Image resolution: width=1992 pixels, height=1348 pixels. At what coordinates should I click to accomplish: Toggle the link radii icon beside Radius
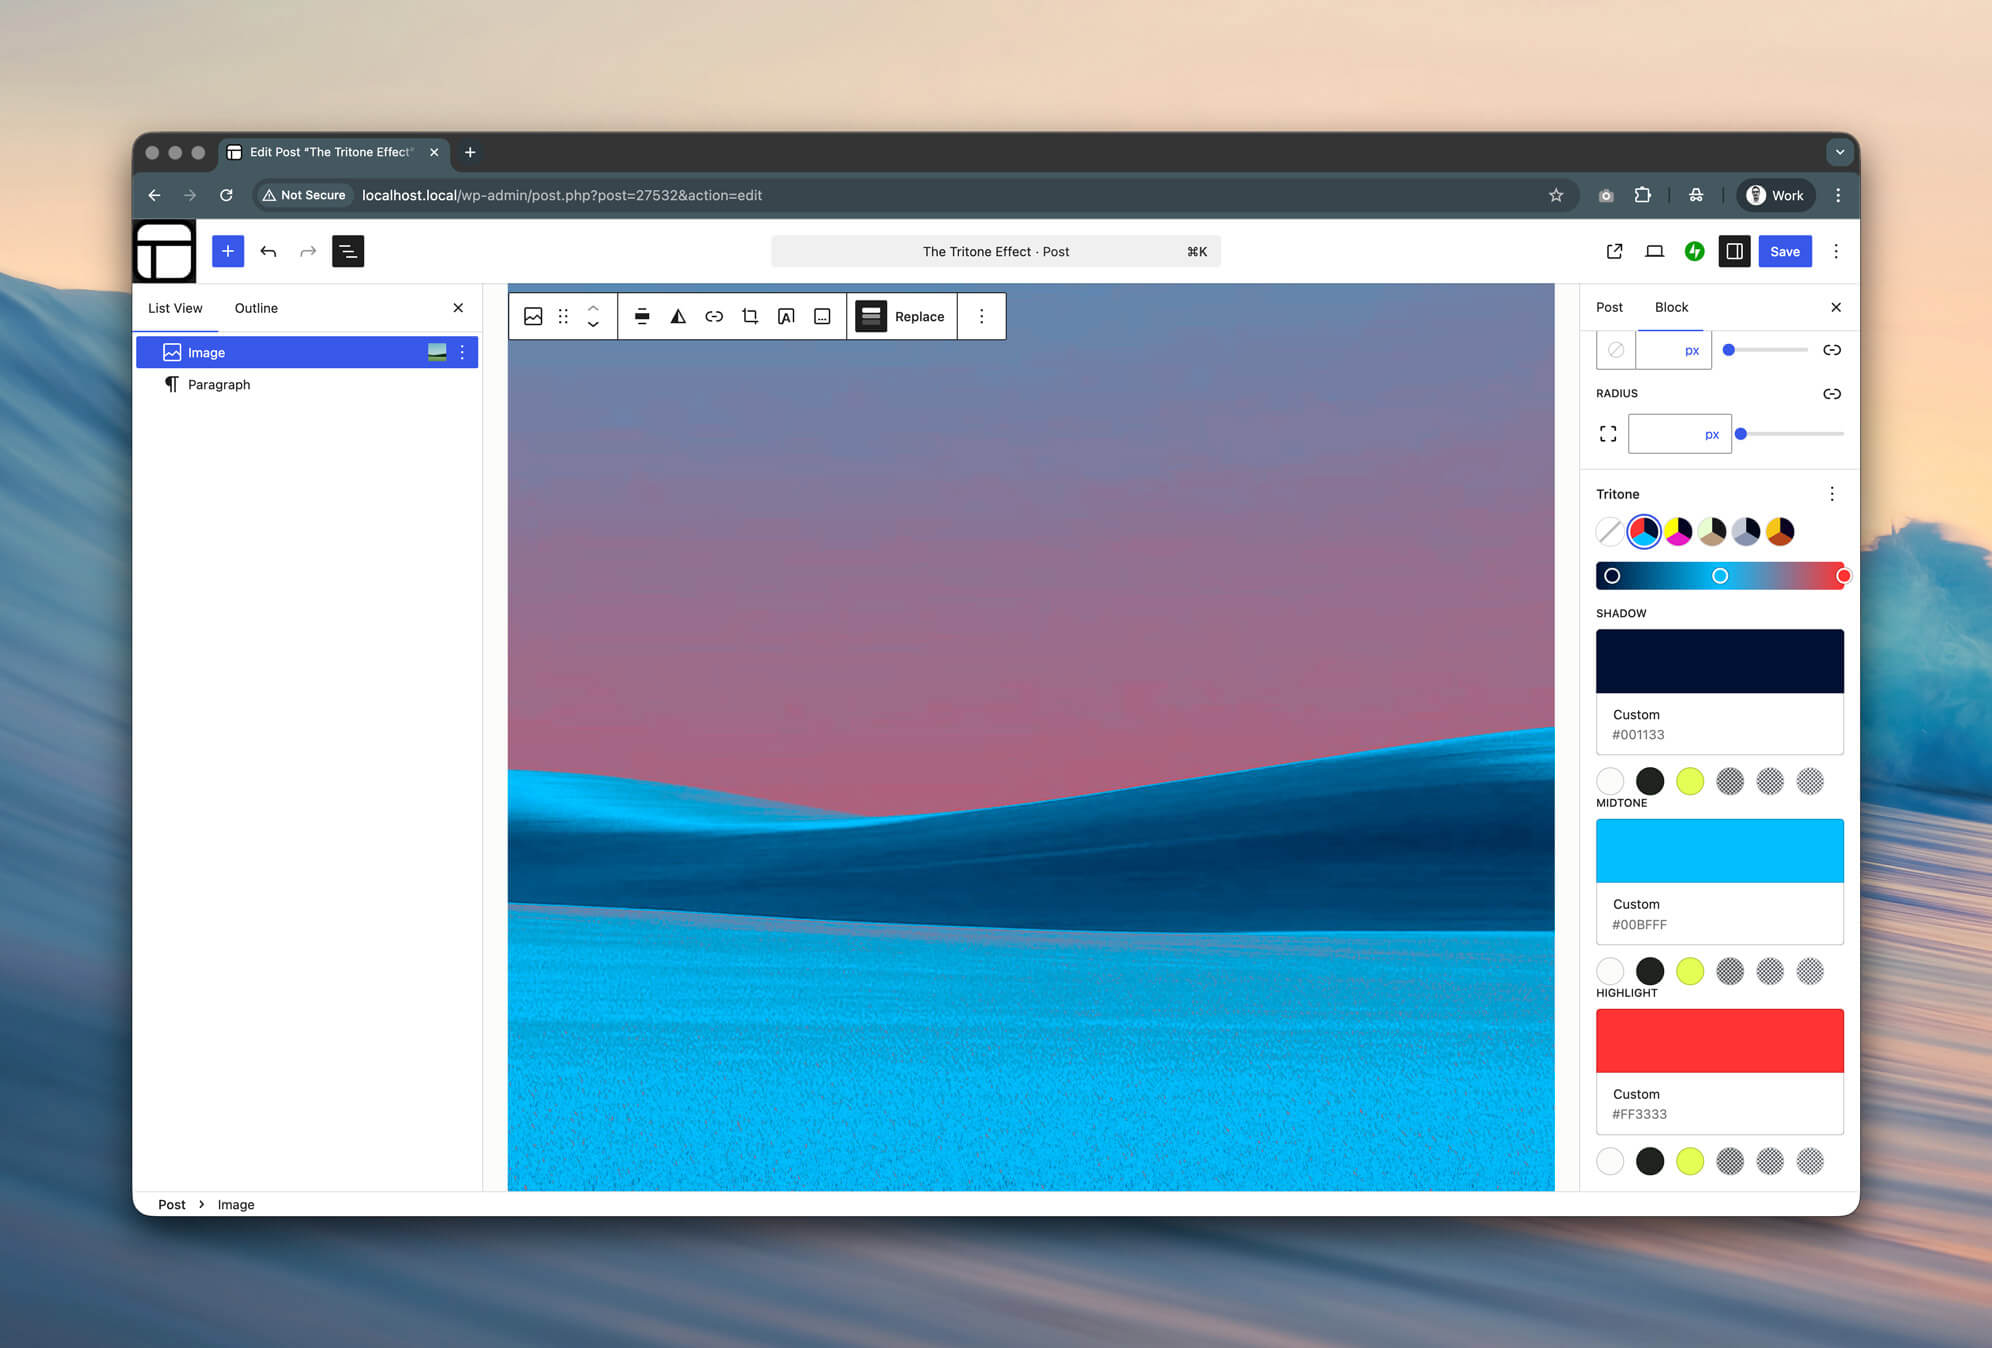tap(1831, 394)
